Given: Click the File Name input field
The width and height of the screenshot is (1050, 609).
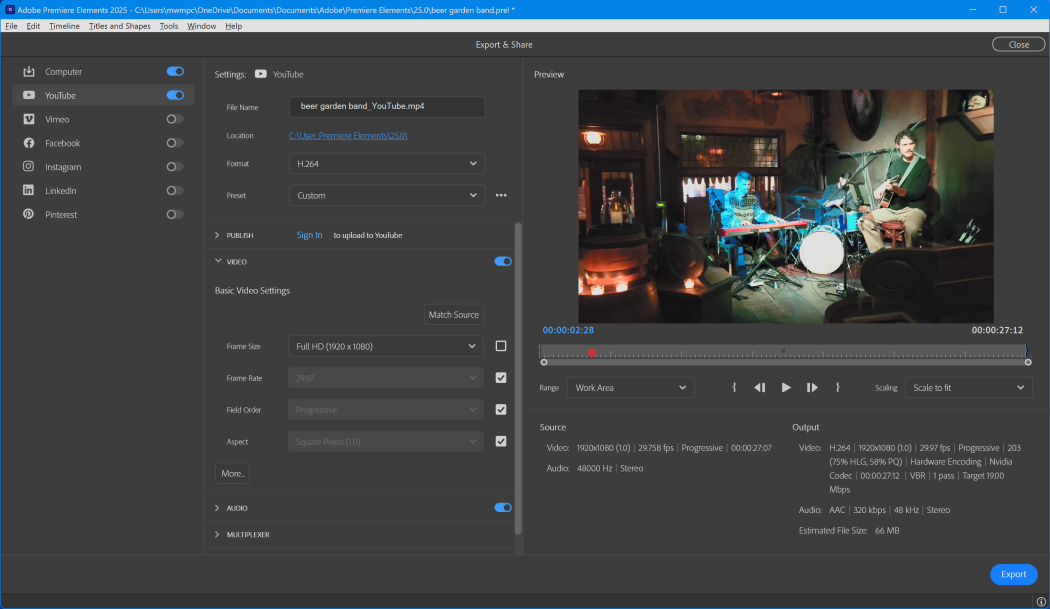Looking at the screenshot, I should [386, 107].
